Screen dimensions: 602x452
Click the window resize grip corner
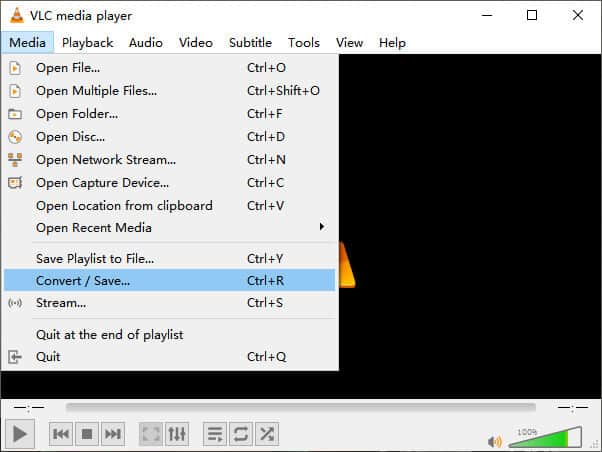click(x=595, y=445)
